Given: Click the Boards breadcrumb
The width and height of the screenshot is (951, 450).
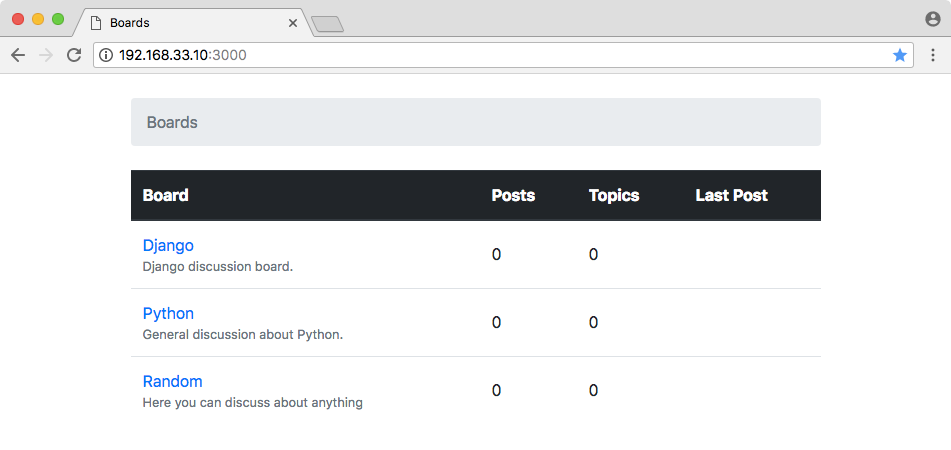Looking at the screenshot, I should tap(172, 122).
